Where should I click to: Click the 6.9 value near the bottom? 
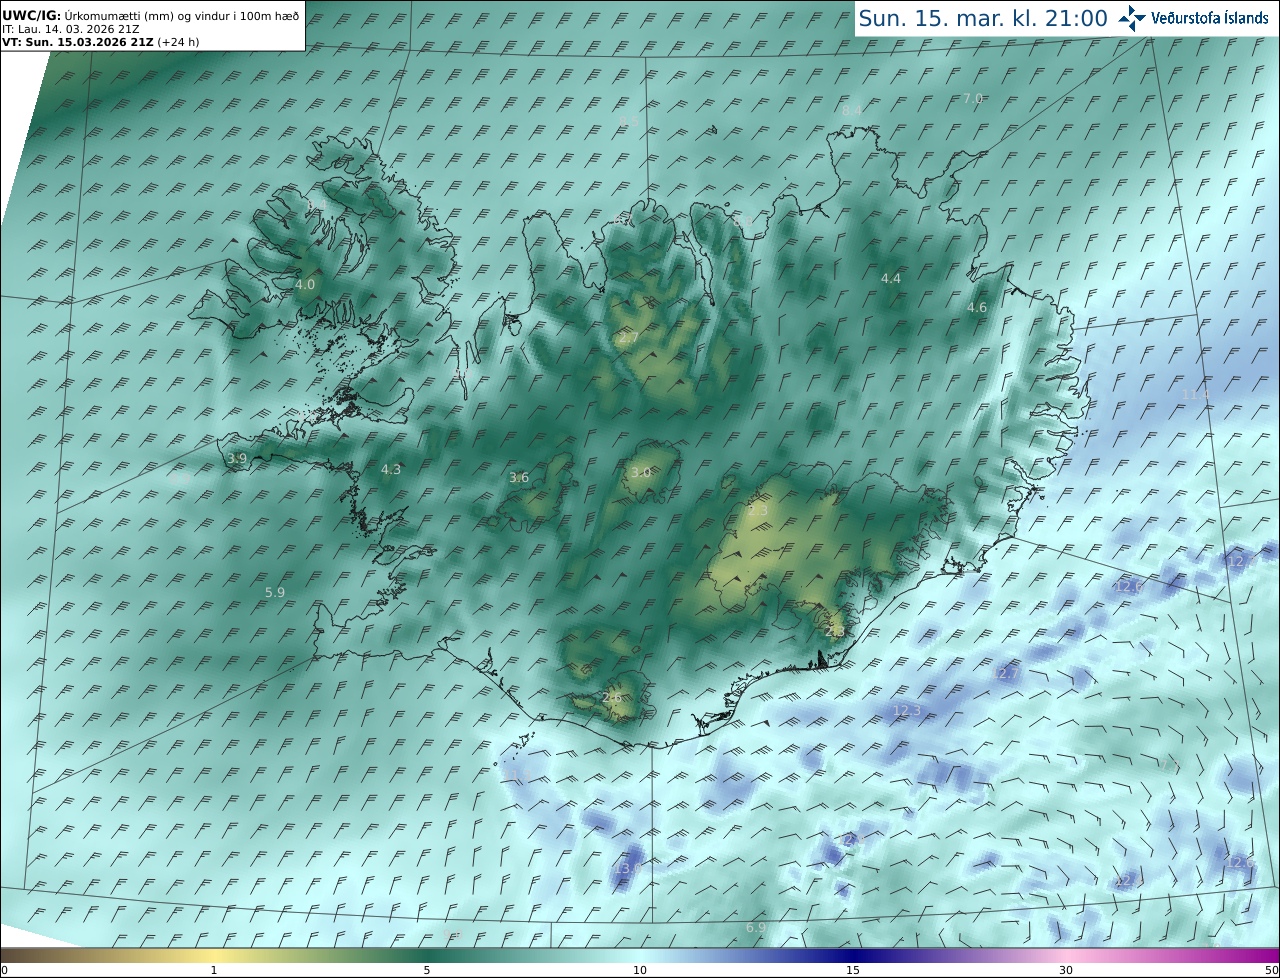point(756,928)
